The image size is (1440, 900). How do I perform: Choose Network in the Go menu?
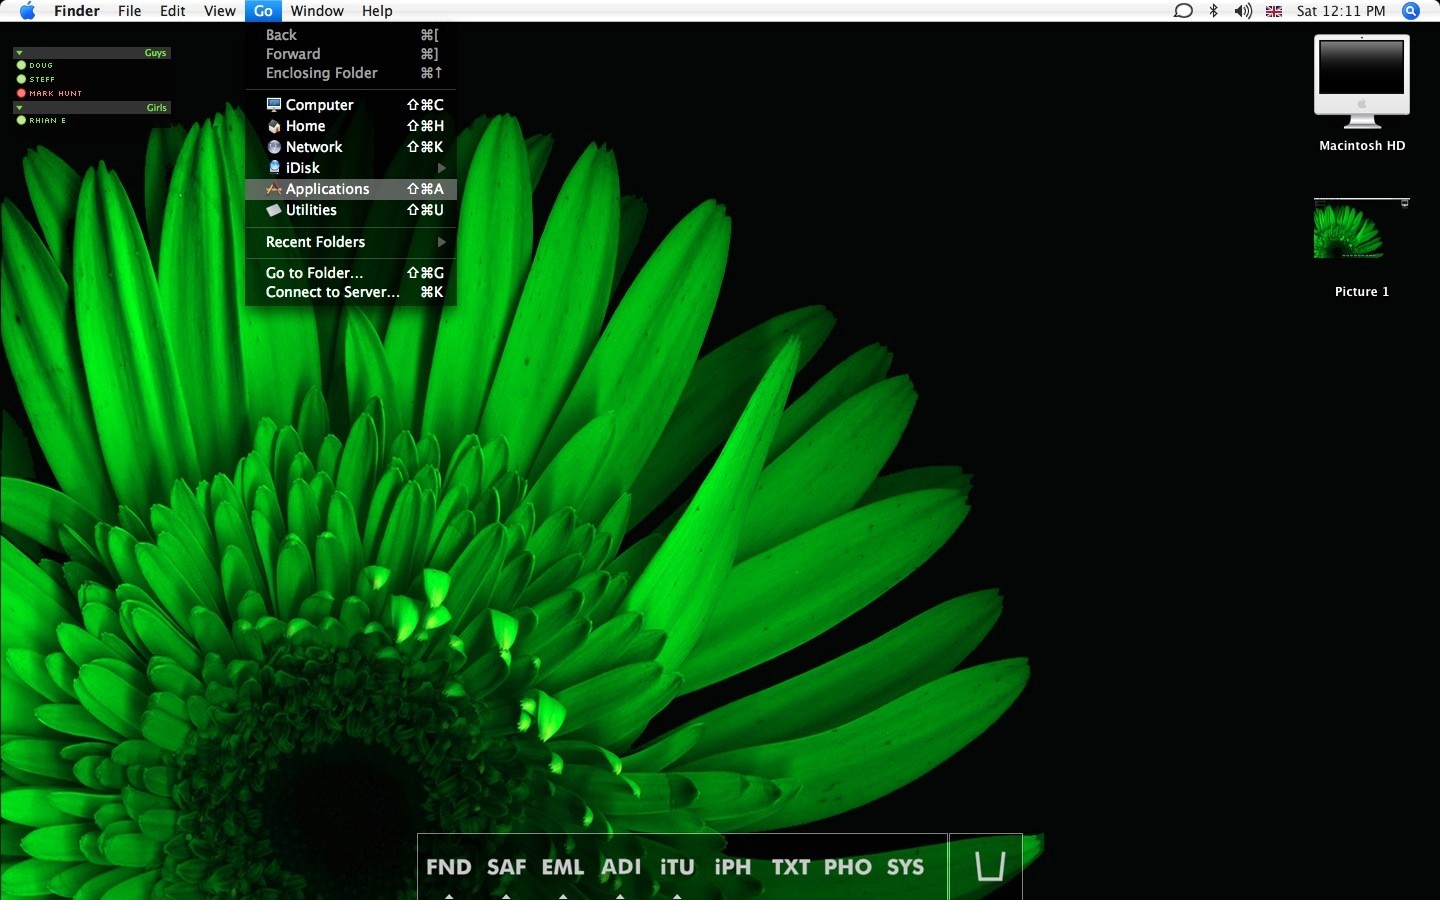coord(351,147)
